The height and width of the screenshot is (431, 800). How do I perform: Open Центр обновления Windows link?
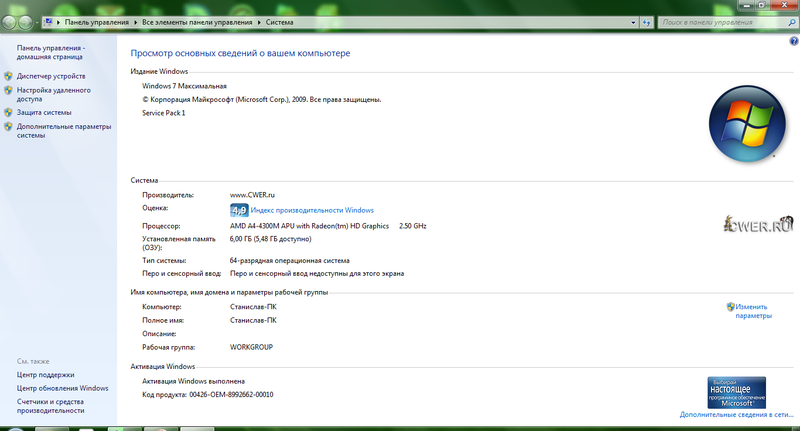click(x=62, y=388)
